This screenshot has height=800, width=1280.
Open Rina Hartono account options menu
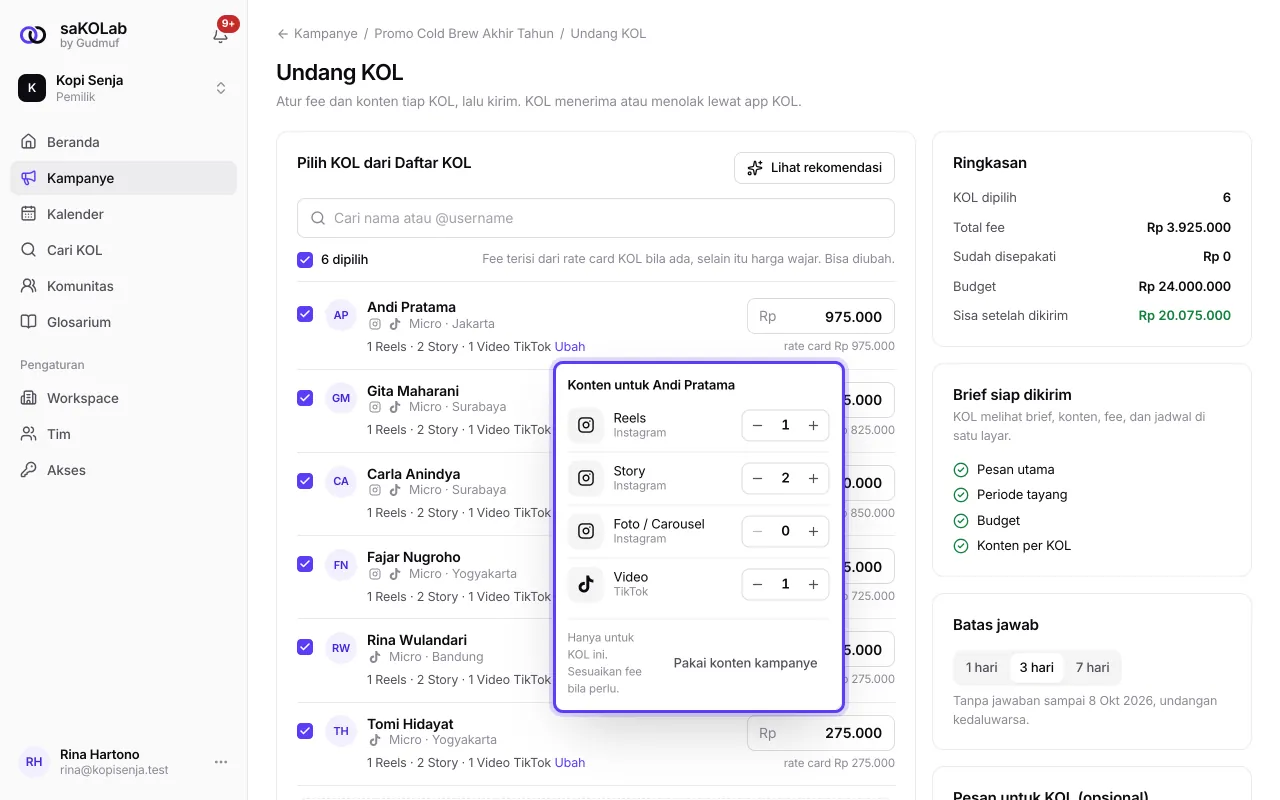coord(221,762)
